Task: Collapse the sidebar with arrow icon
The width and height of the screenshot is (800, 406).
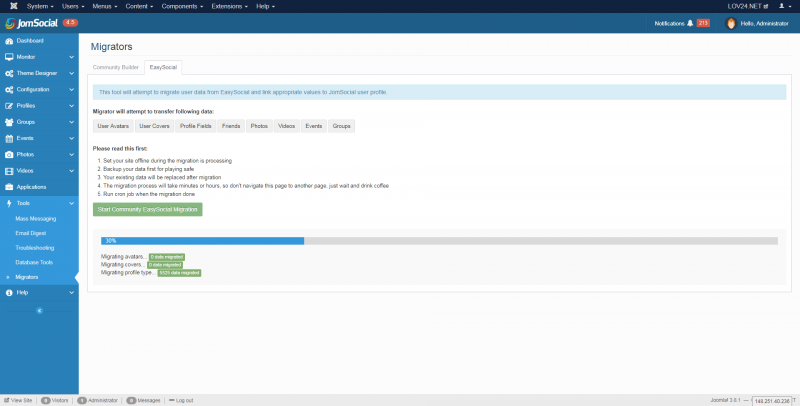Action: click(39, 311)
